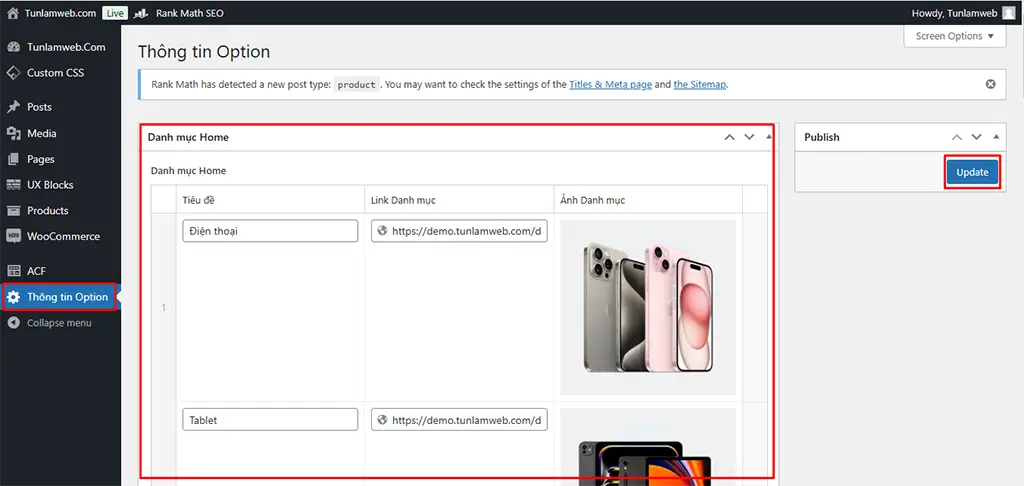
Task: Go to Posts in the sidebar
Action: pos(39,106)
